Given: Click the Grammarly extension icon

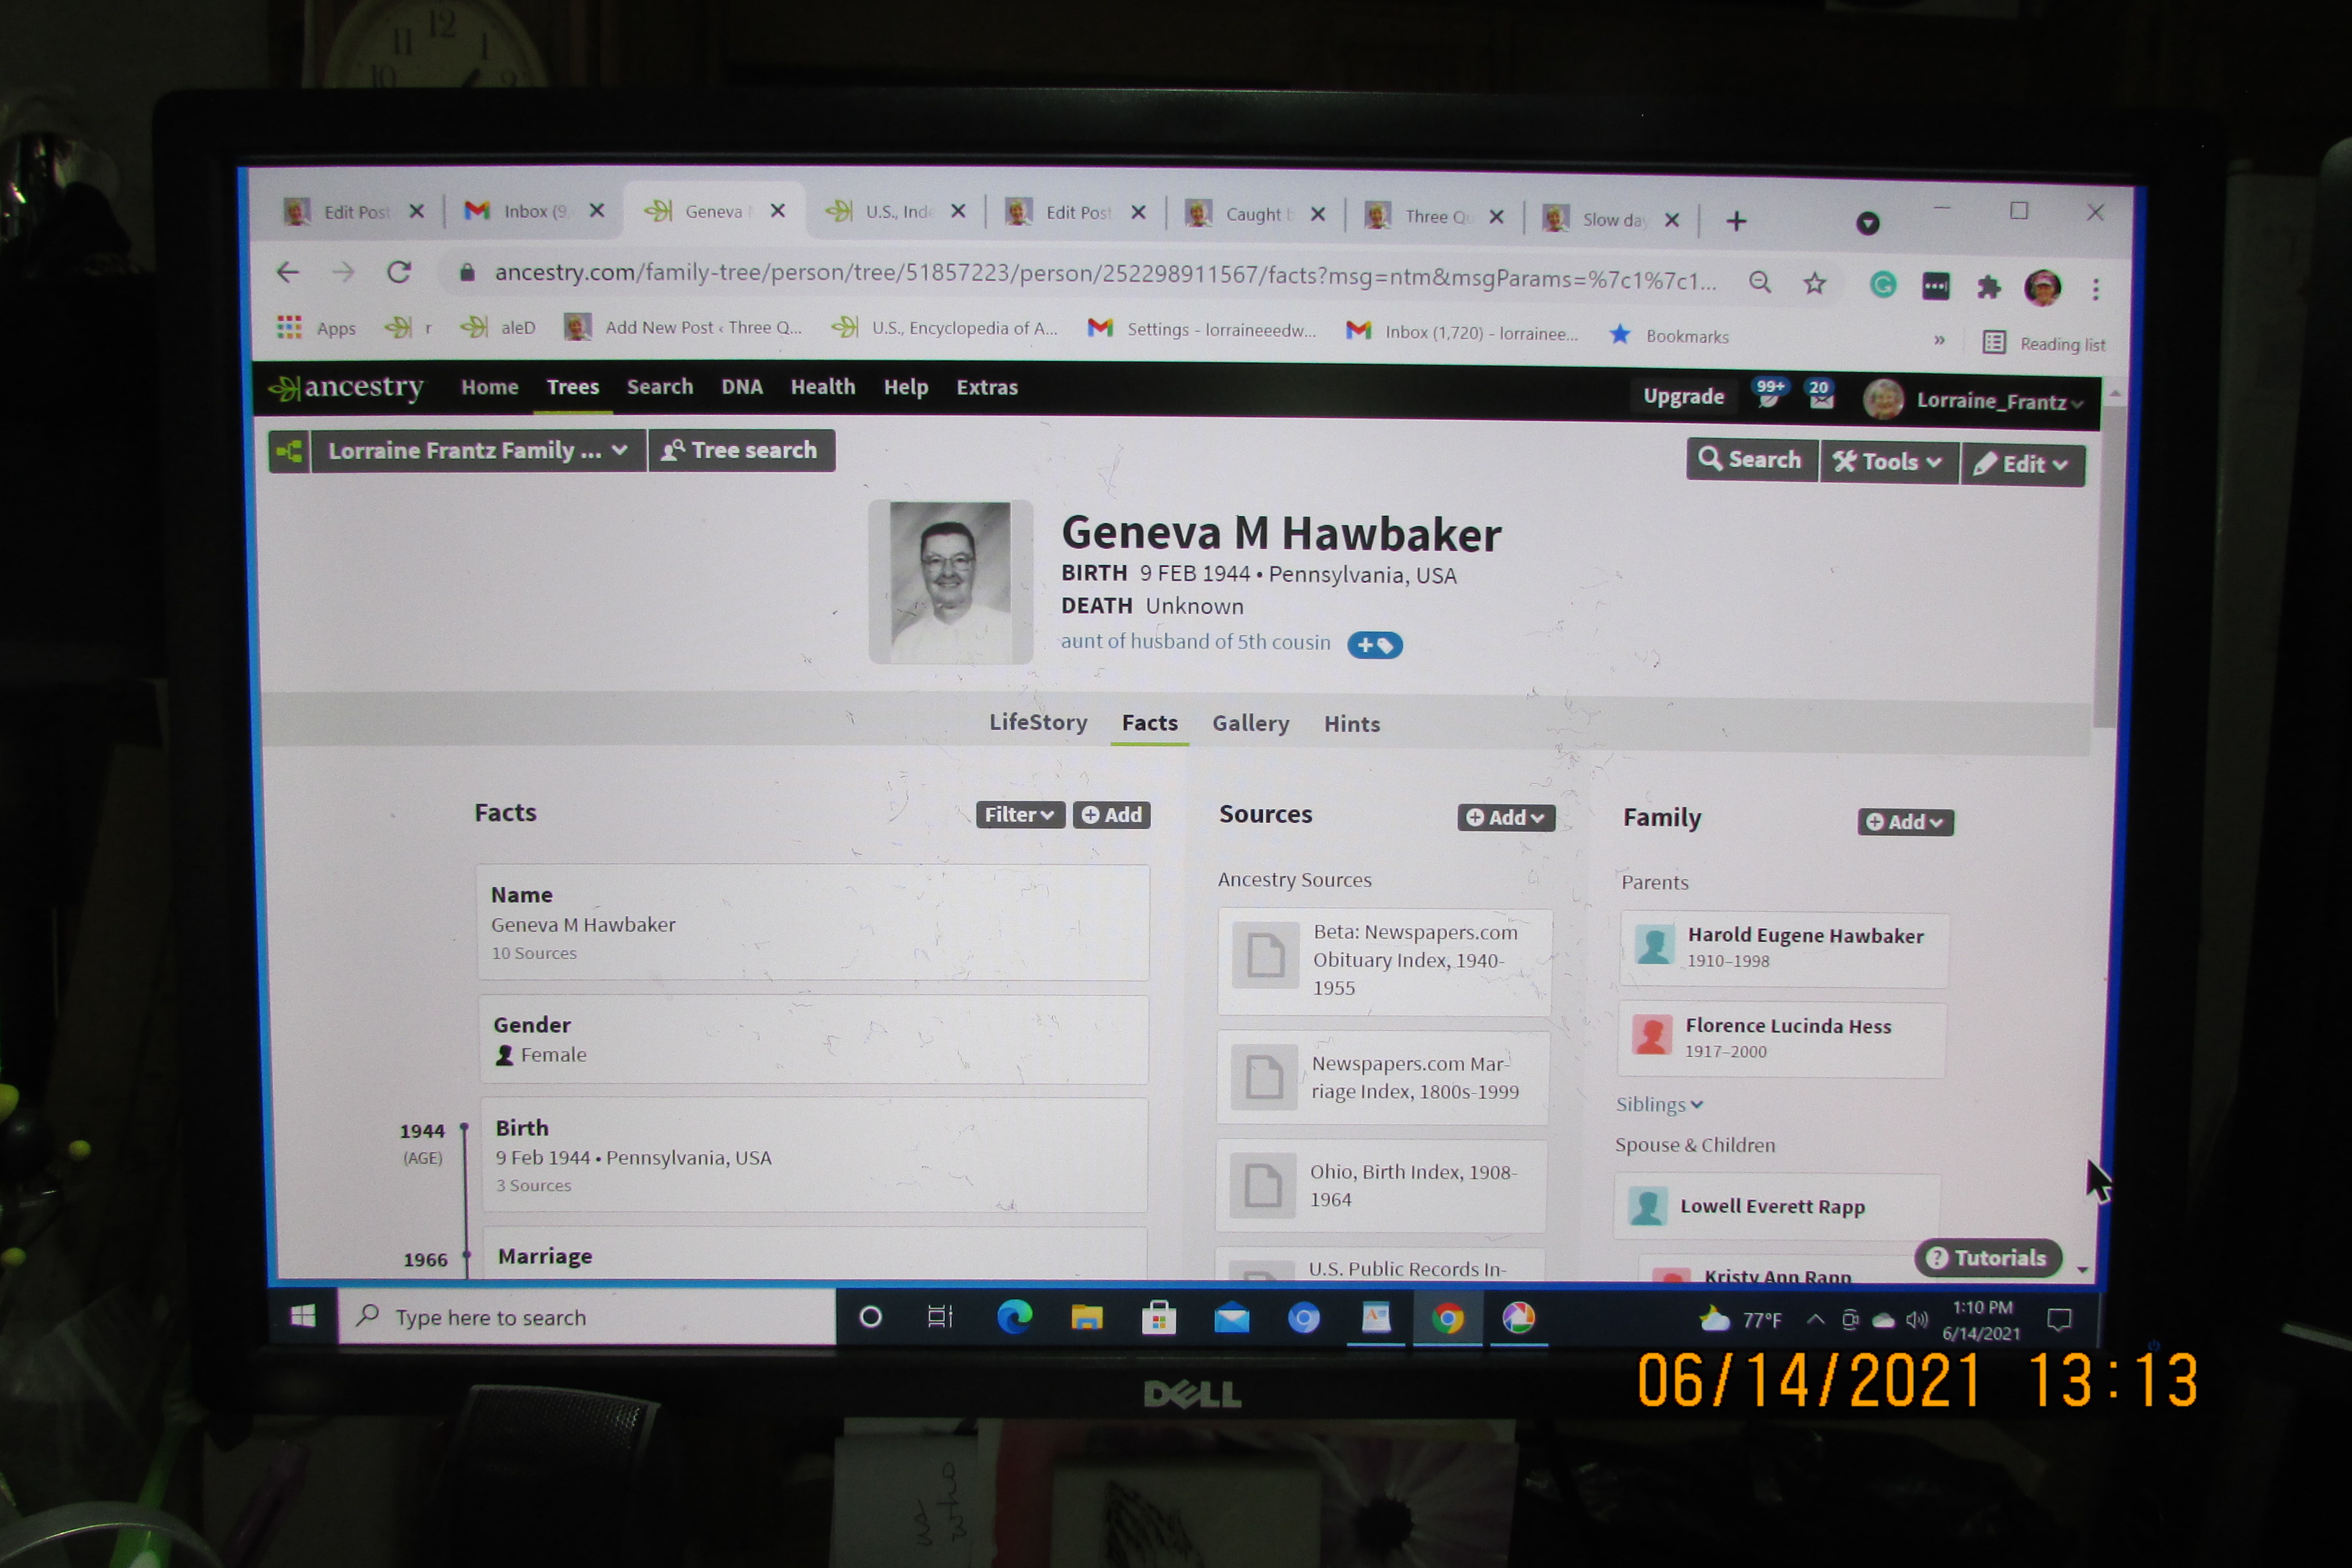Looking at the screenshot, I should pyautogui.click(x=1883, y=286).
